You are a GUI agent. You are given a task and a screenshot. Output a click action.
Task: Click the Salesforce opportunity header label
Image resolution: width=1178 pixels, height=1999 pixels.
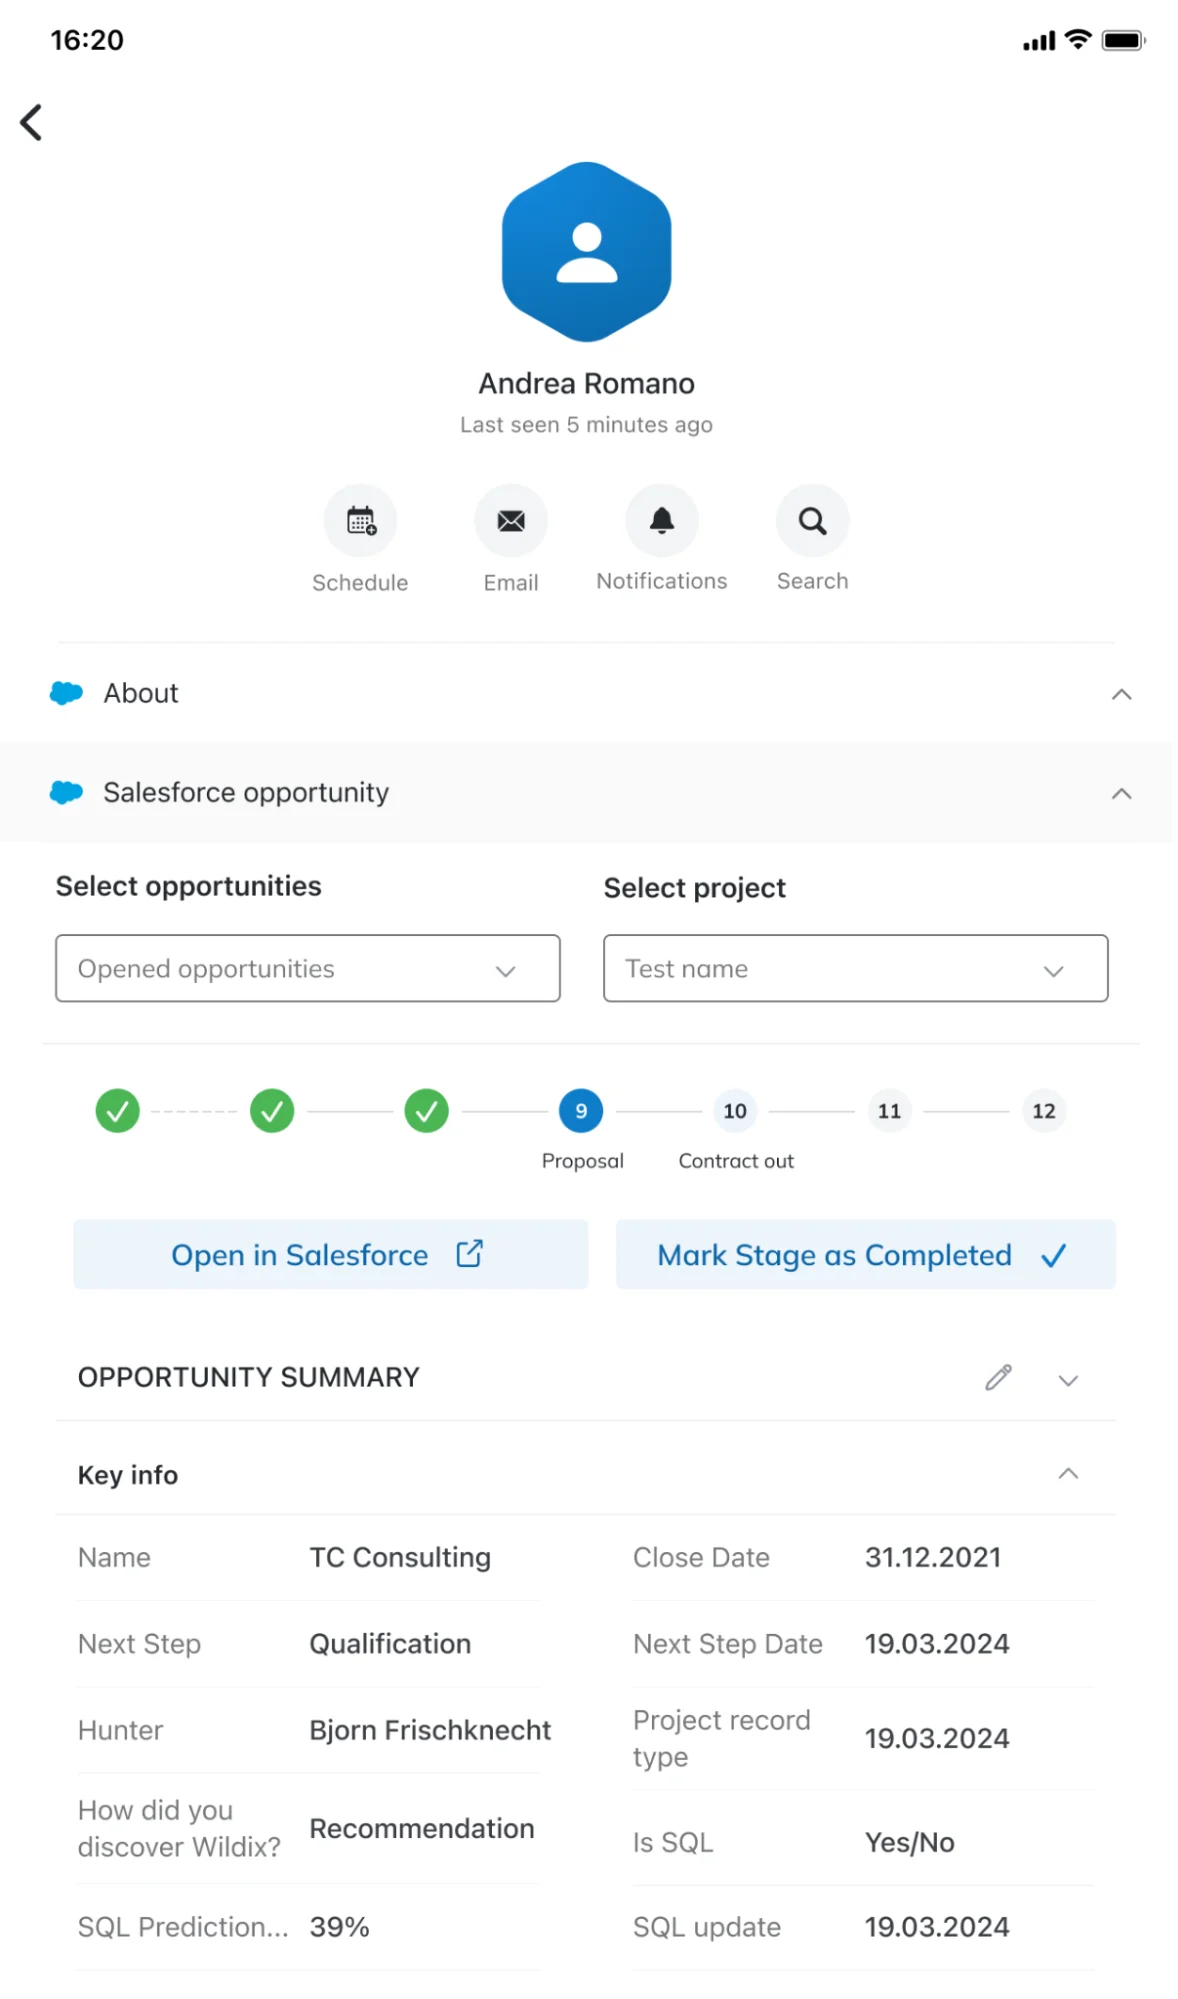click(x=246, y=793)
